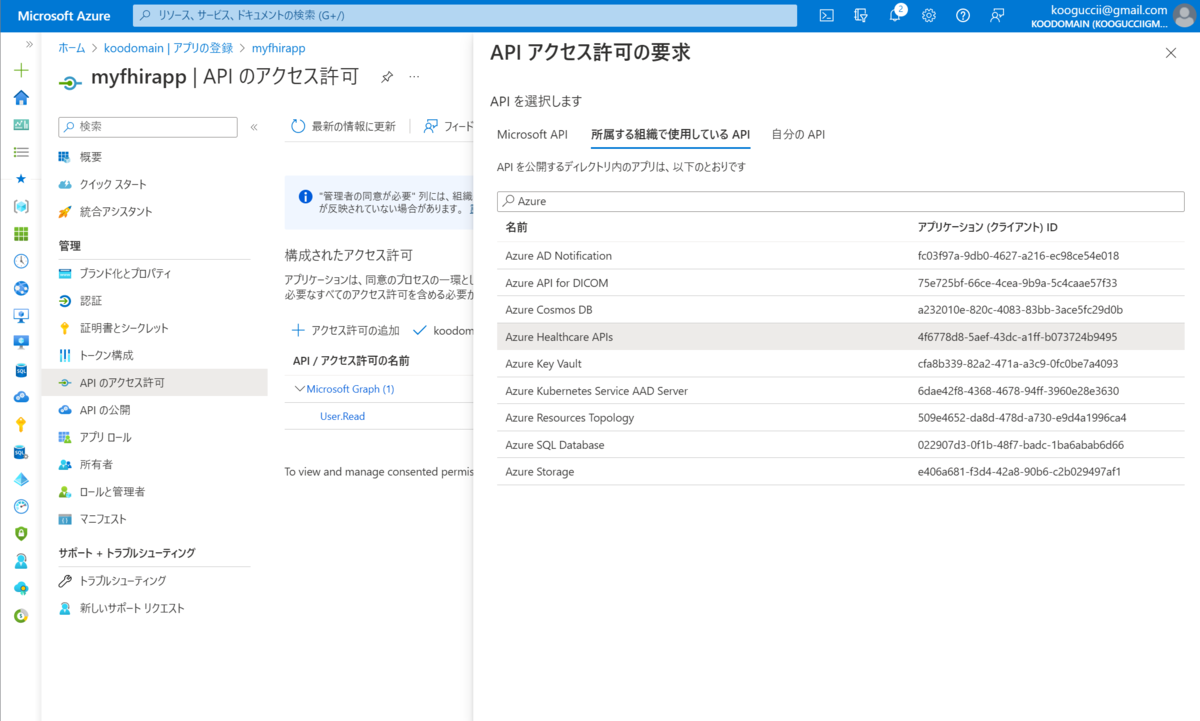Open the settings gear in header
The height and width of the screenshot is (721, 1200).
pyautogui.click(x=929, y=15)
